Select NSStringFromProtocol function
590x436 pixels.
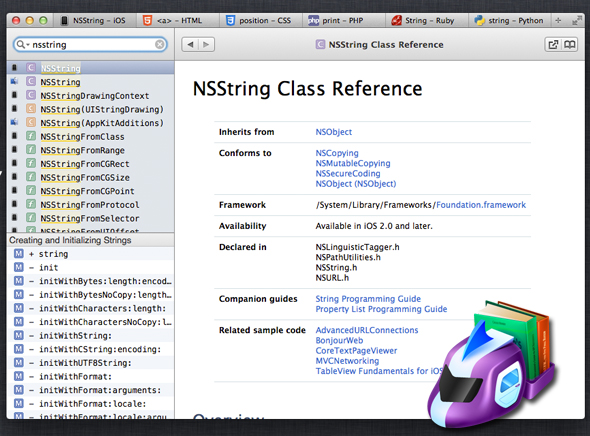tap(90, 205)
